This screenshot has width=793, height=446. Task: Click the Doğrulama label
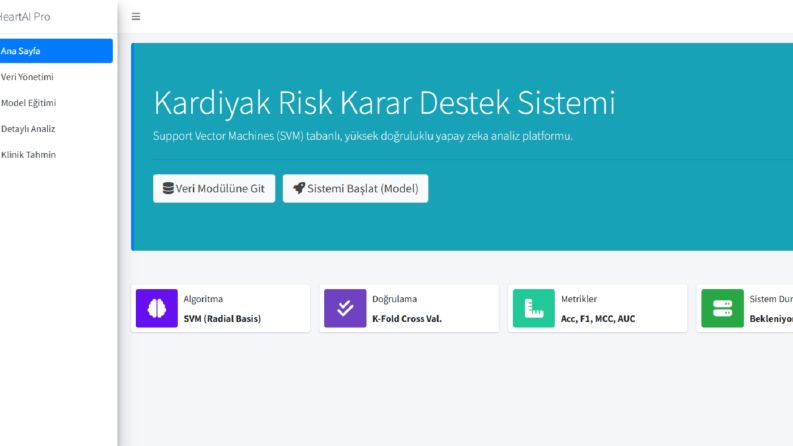pyautogui.click(x=394, y=299)
